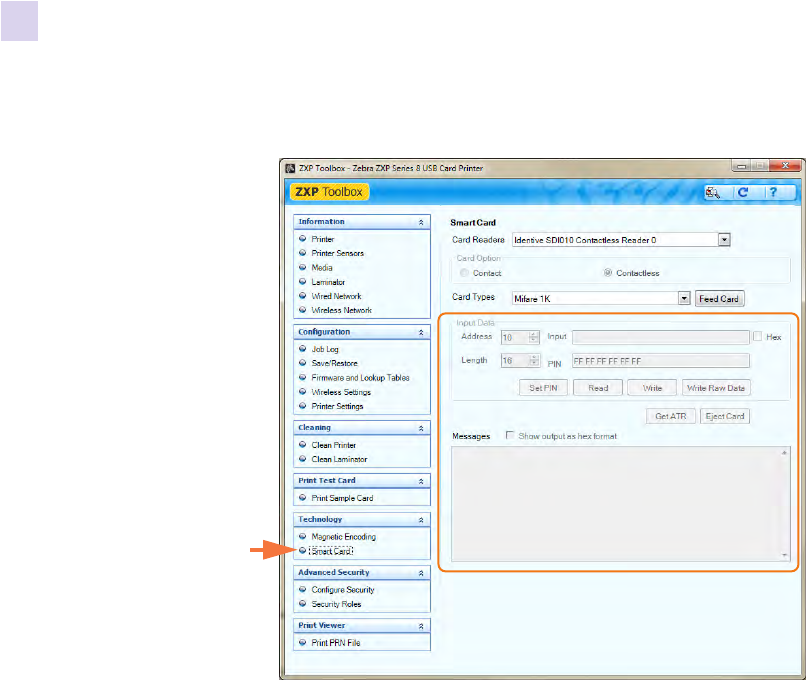Open Magnetic Encoding
The width and height of the screenshot is (806, 680).
pos(343,537)
